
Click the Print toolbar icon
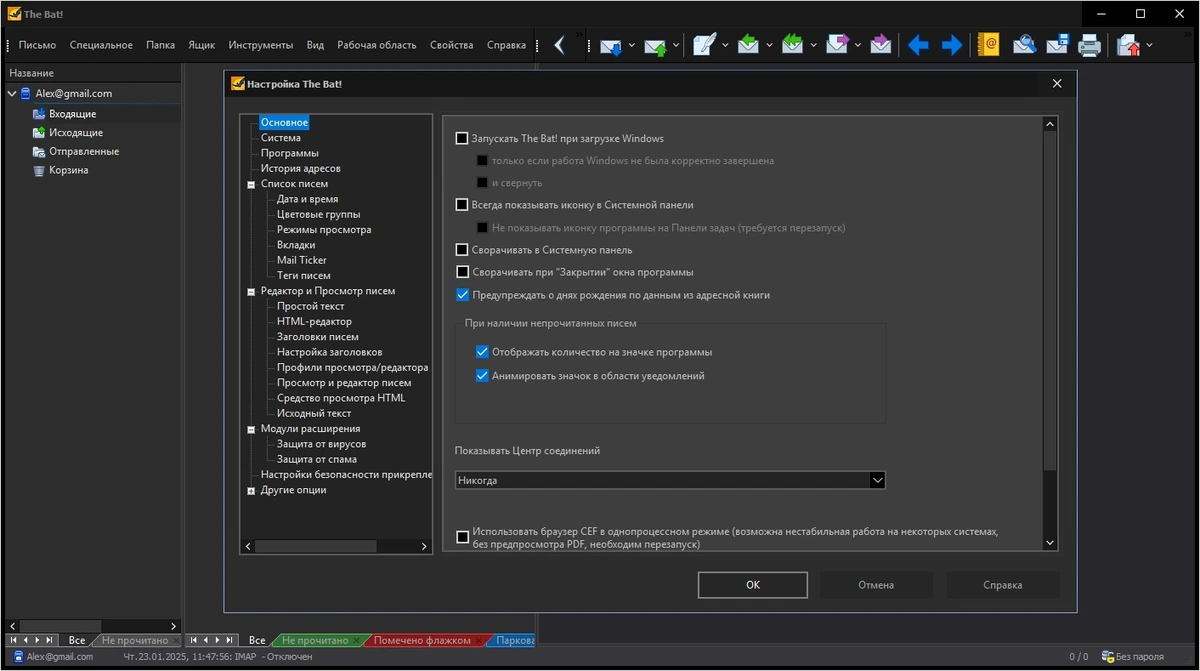(x=1090, y=45)
